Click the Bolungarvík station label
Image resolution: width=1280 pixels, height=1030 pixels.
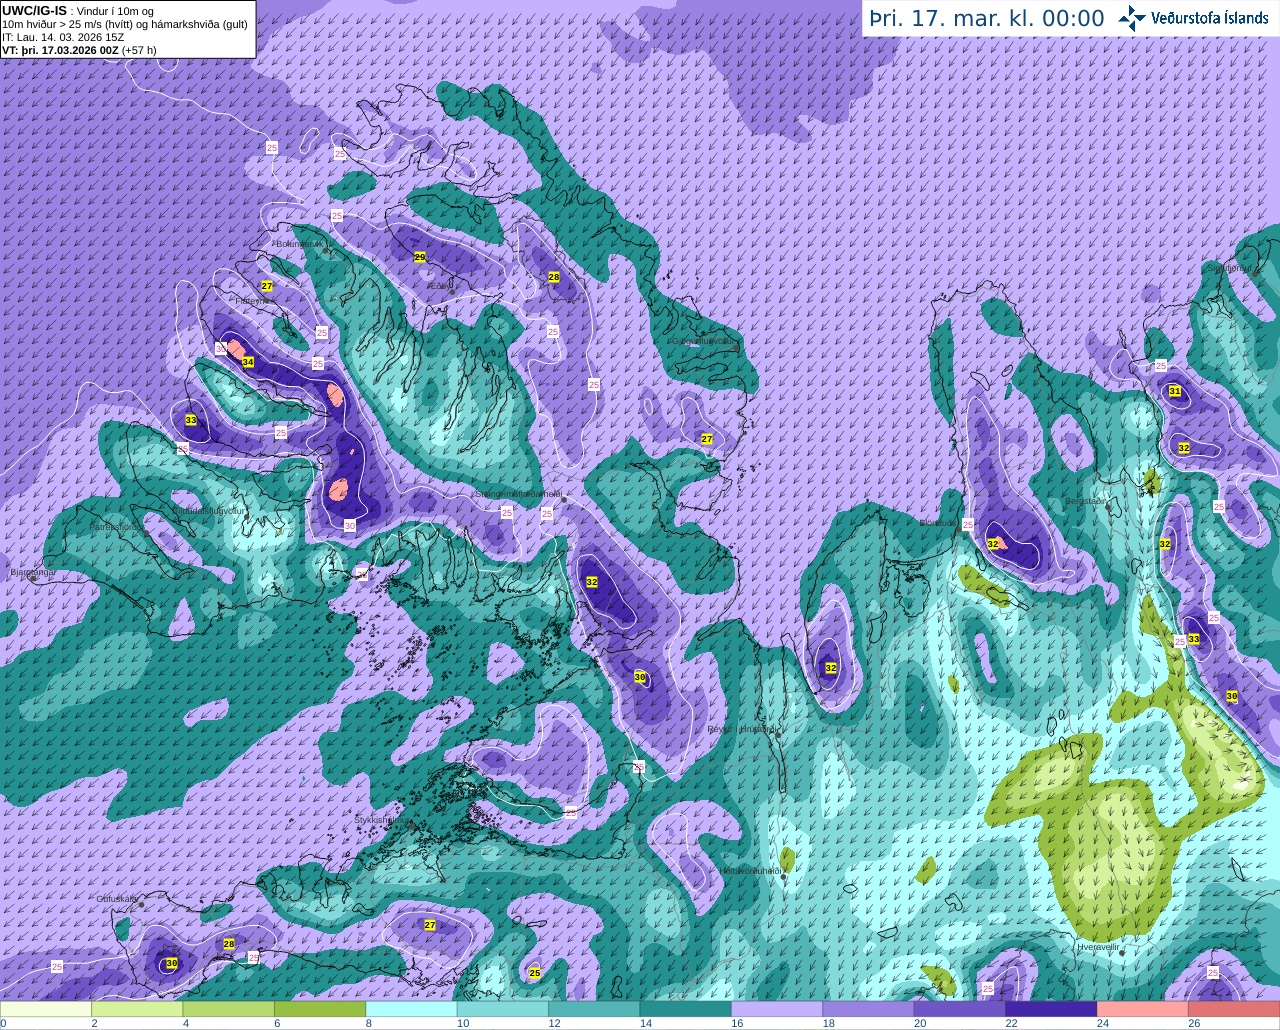(x=298, y=243)
